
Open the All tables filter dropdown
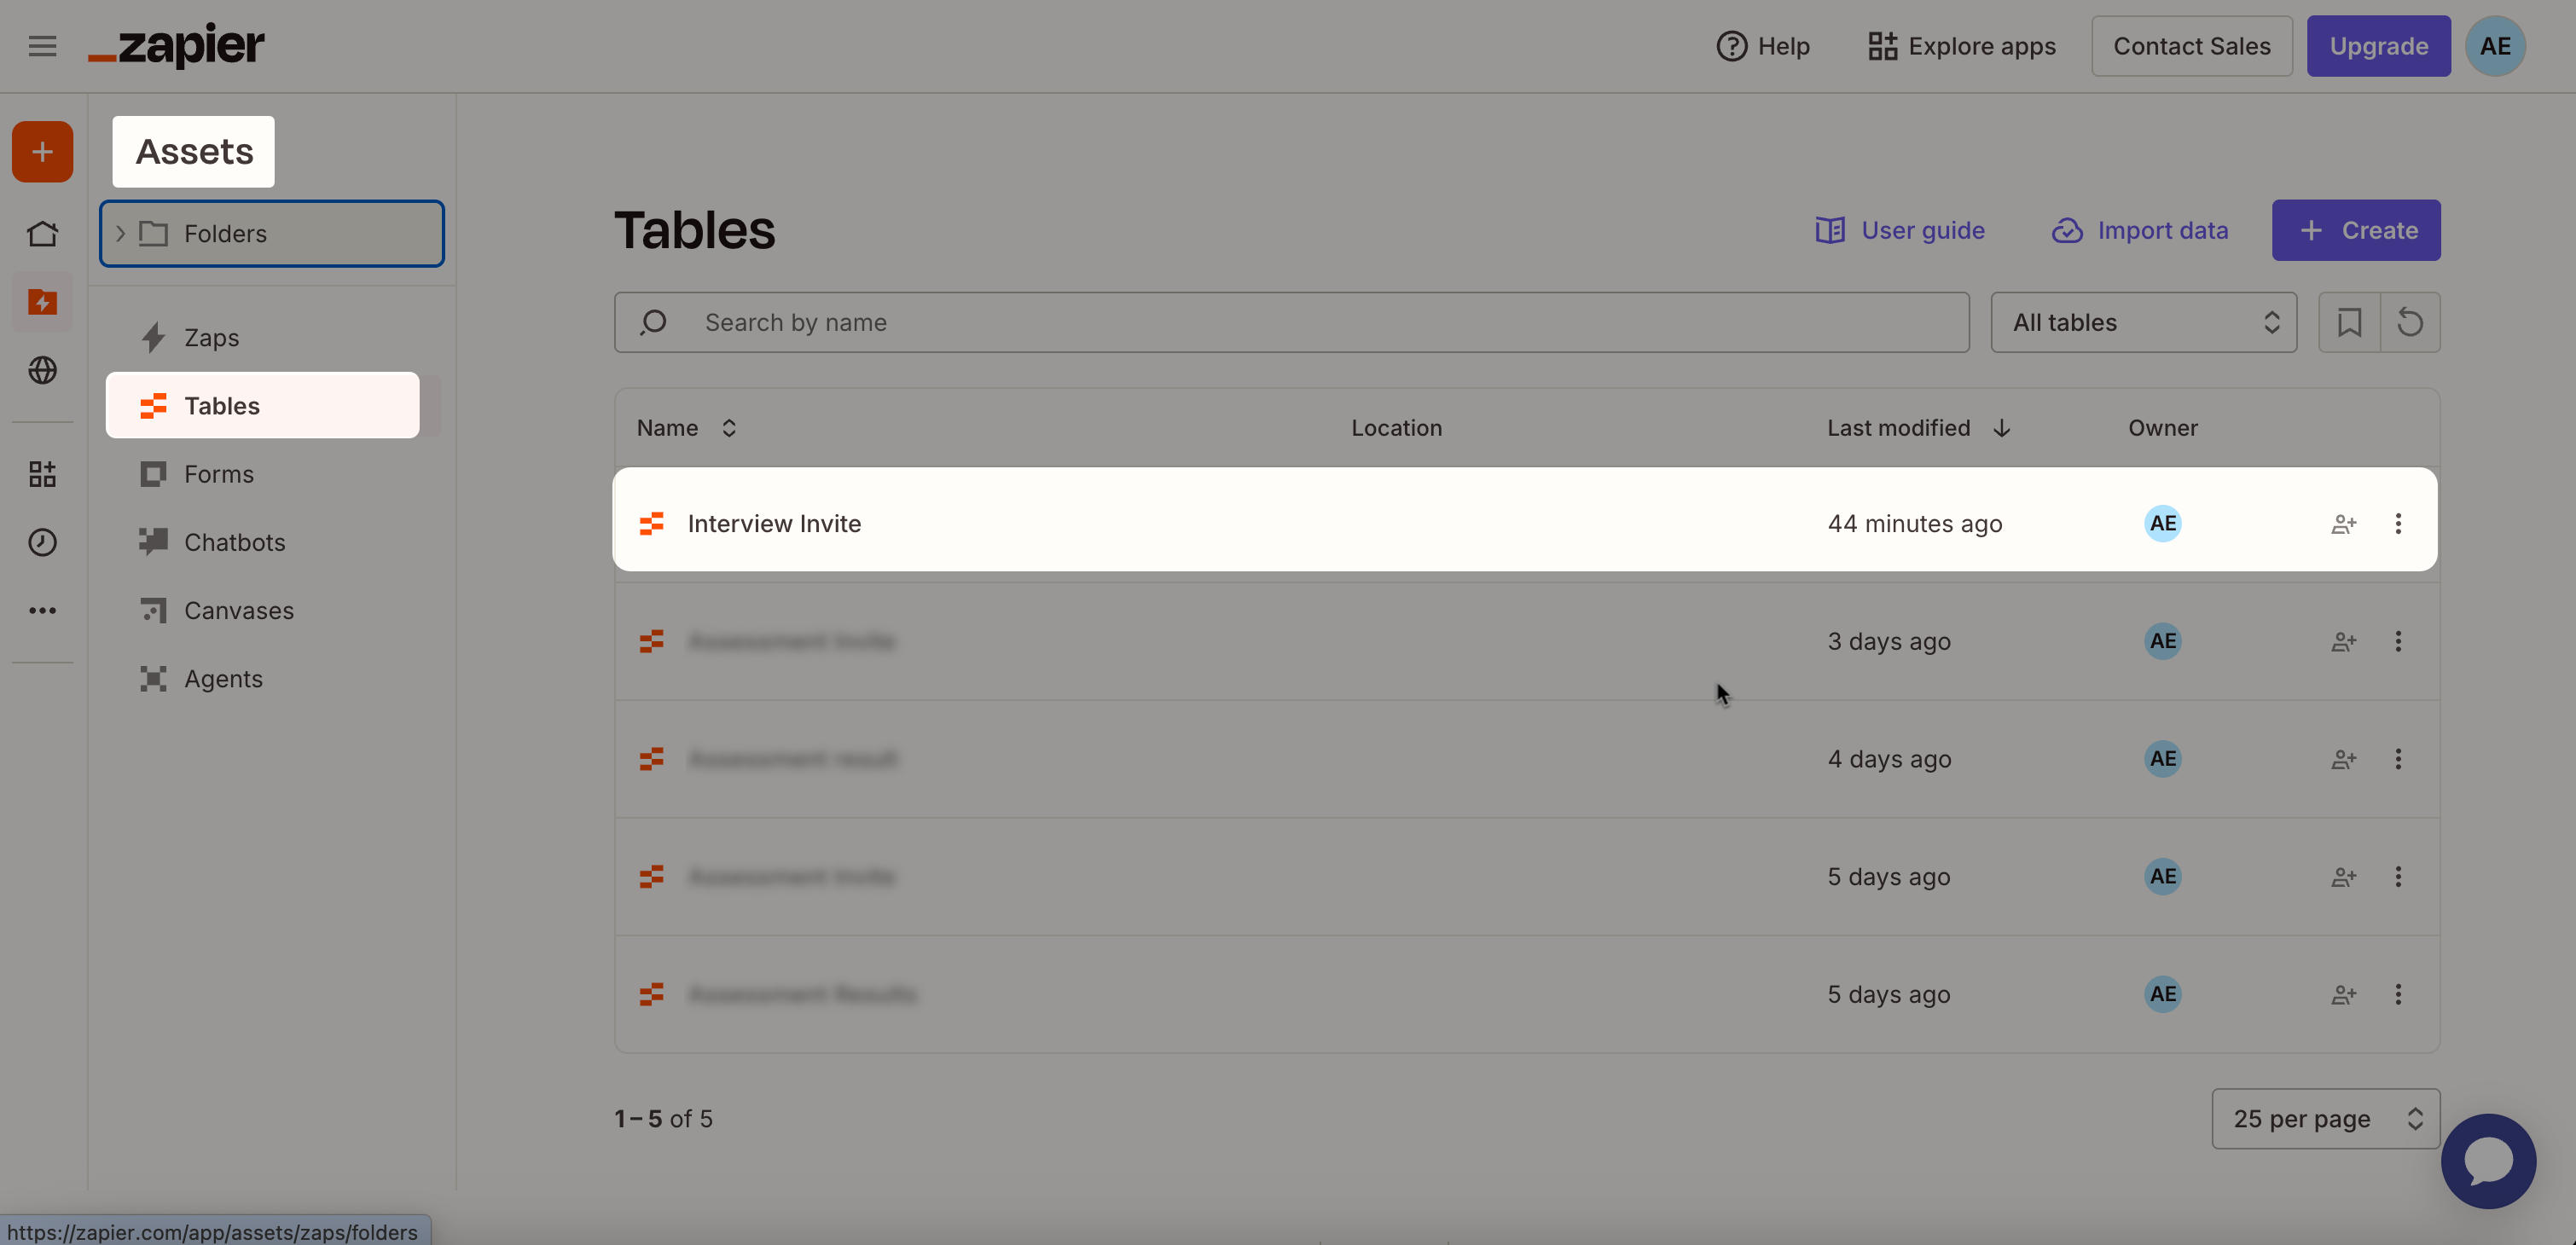tap(2143, 322)
